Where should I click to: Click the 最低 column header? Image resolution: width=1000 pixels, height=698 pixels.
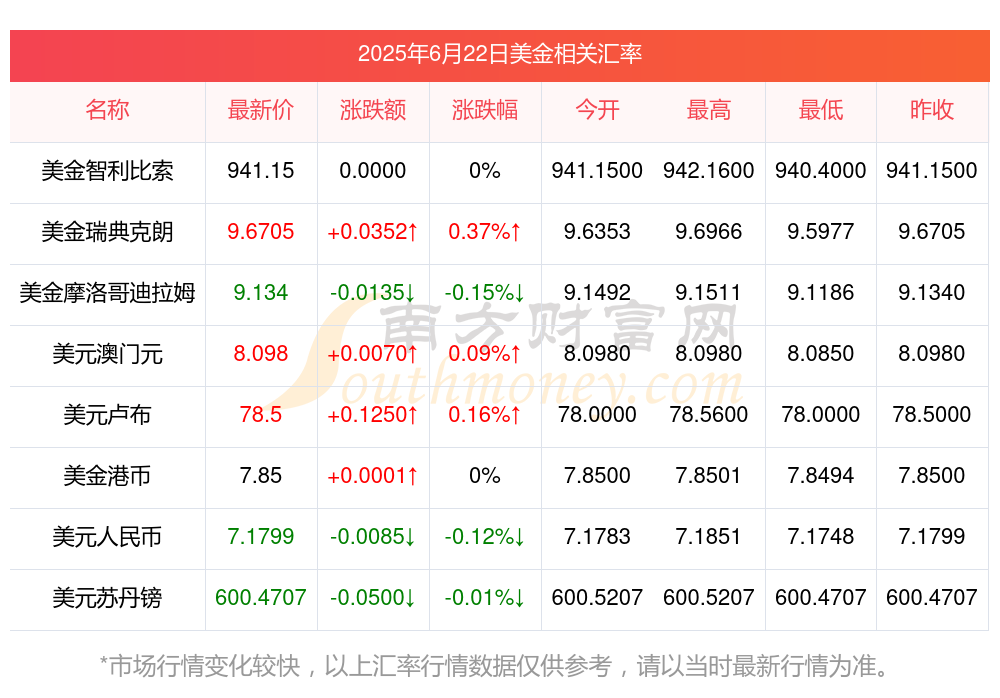pyautogui.click(x=821, y=110)
